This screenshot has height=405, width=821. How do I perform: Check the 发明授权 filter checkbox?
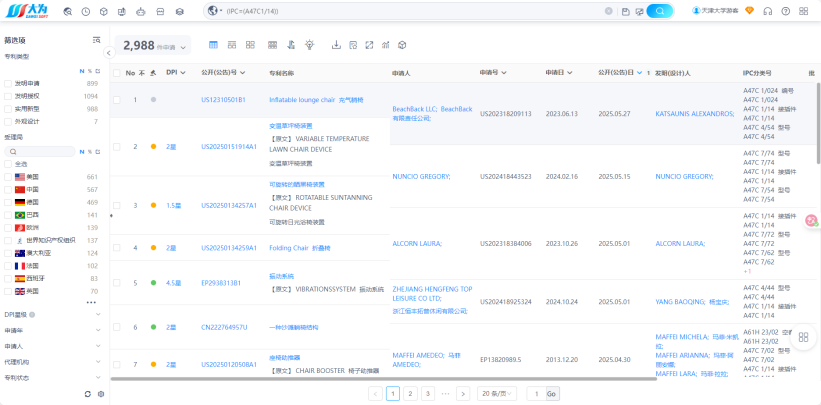tap(8, 96)
